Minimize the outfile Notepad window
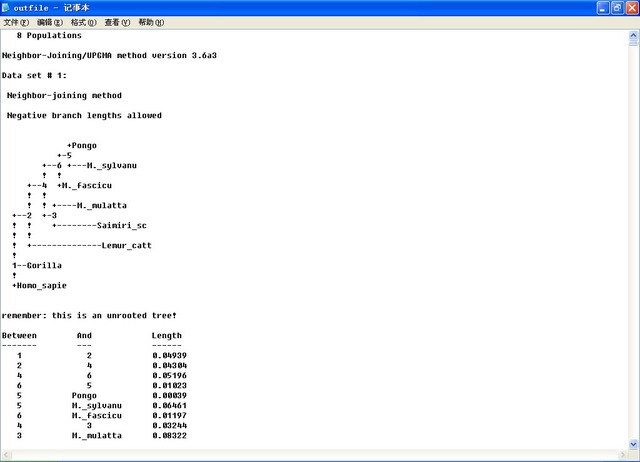Viewport: 640px width, 462px height. tap(603, 7)
